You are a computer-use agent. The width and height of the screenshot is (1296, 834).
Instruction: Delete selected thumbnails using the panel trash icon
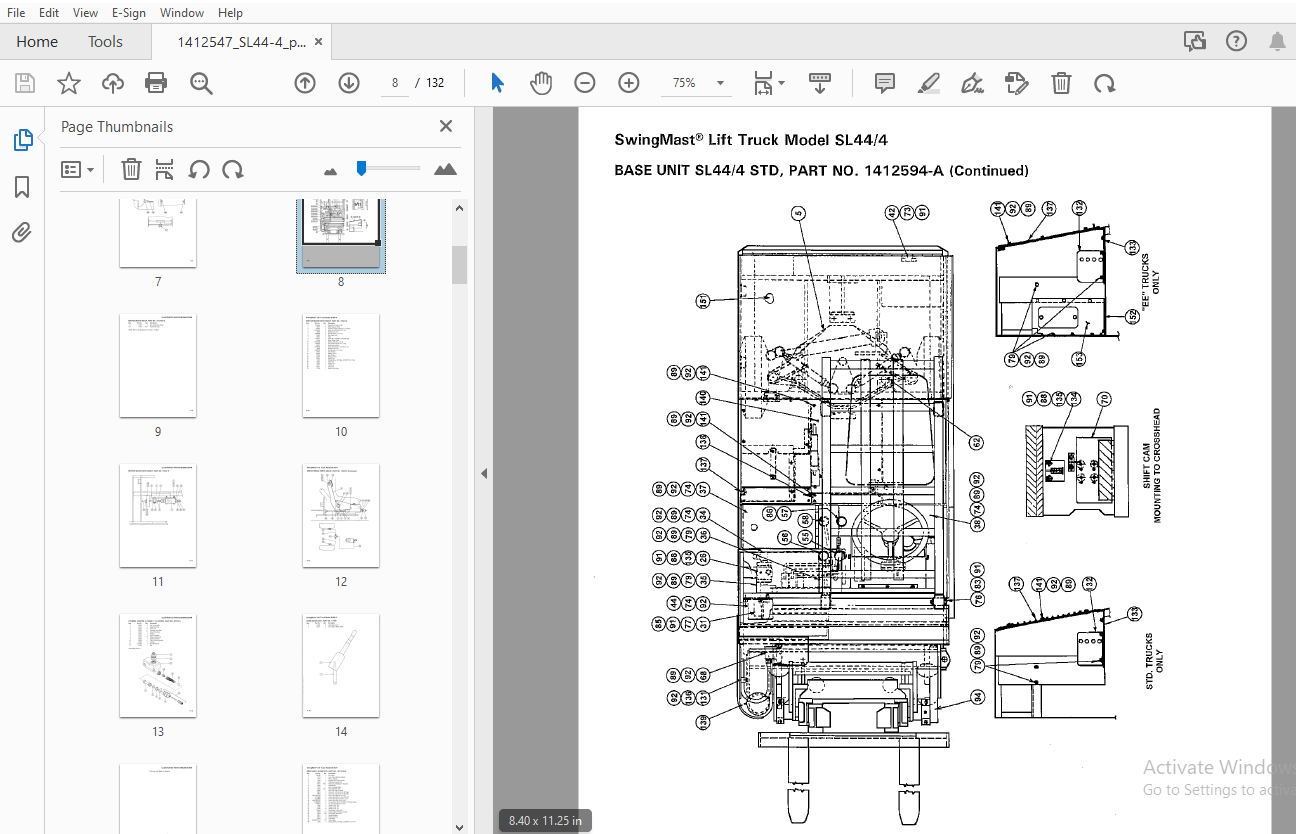pyautogui.click(x=131, y=169)
